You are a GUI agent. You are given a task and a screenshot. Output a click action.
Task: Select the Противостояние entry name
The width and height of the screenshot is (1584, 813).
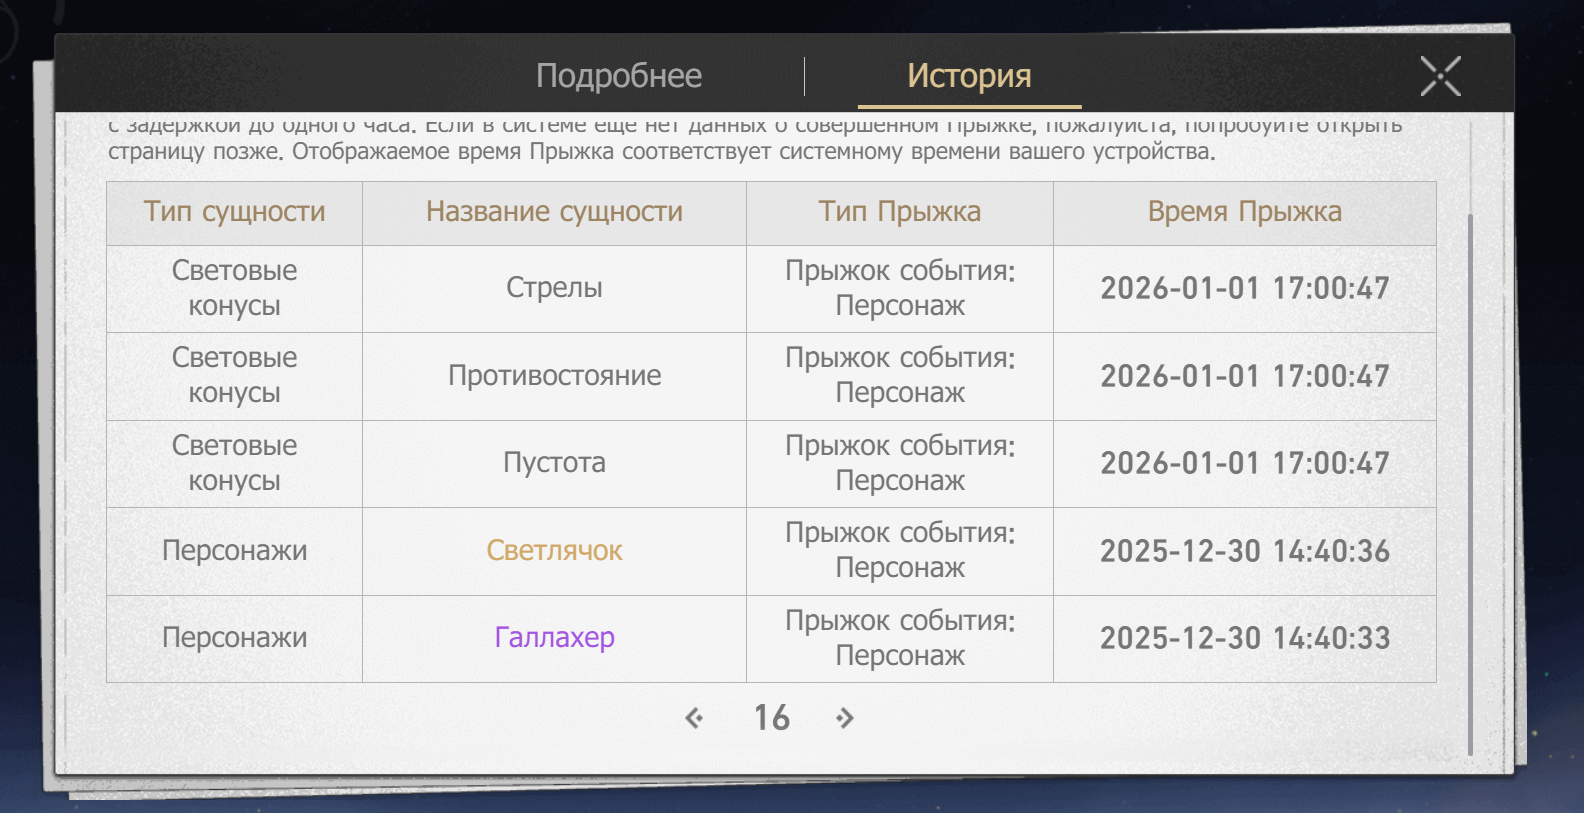554,376
